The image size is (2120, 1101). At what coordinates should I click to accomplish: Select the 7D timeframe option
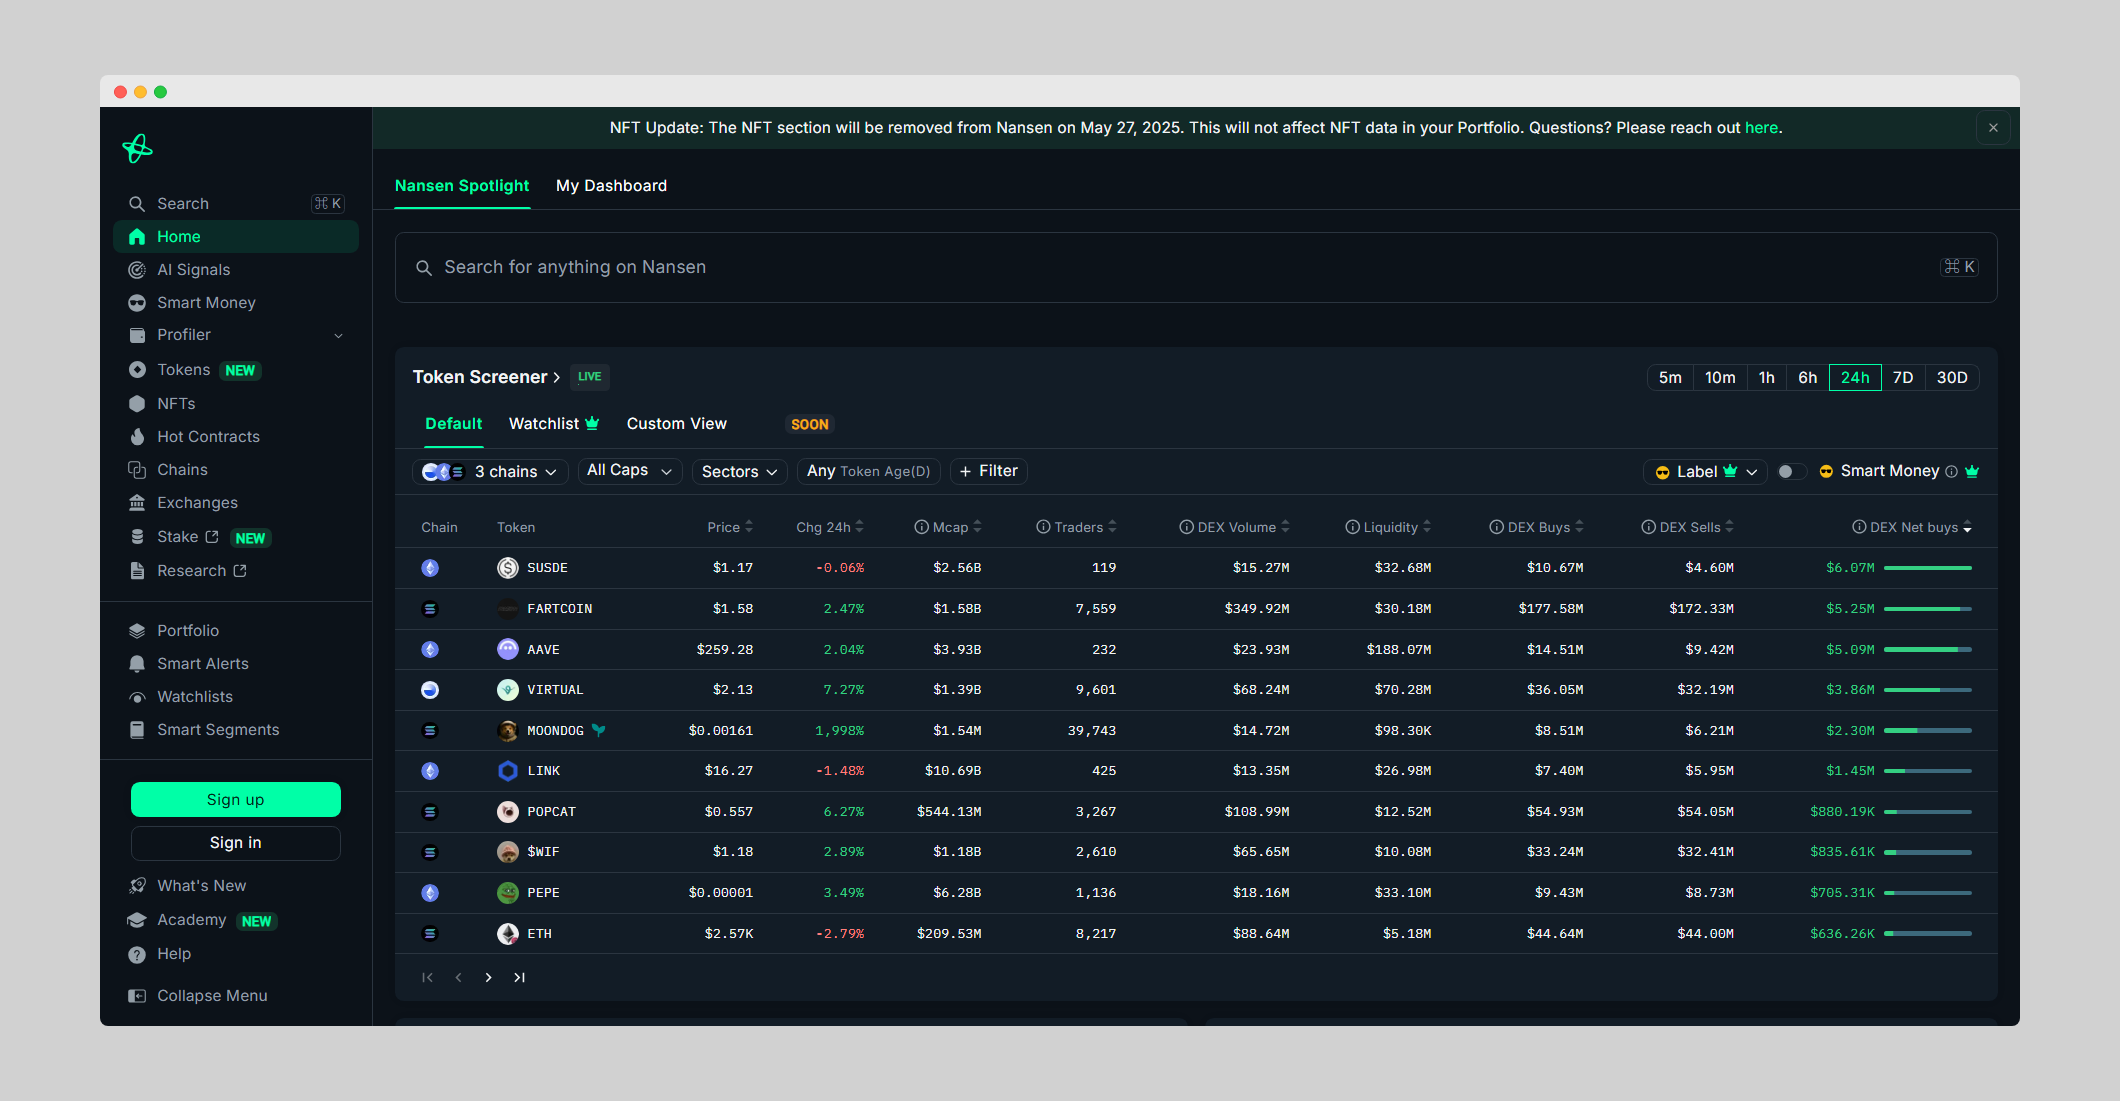pyautogui.click(x=1902, y=378)
